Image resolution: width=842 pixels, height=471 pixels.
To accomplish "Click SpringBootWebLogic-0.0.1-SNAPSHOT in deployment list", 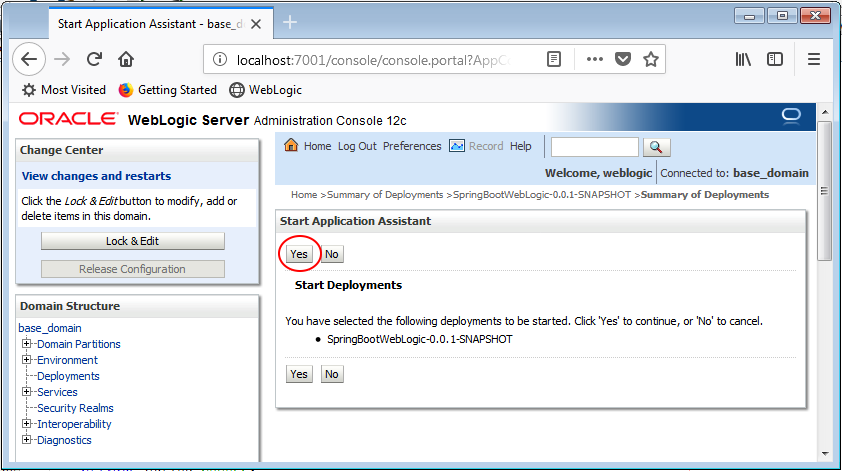I will [x=420, y=339].
